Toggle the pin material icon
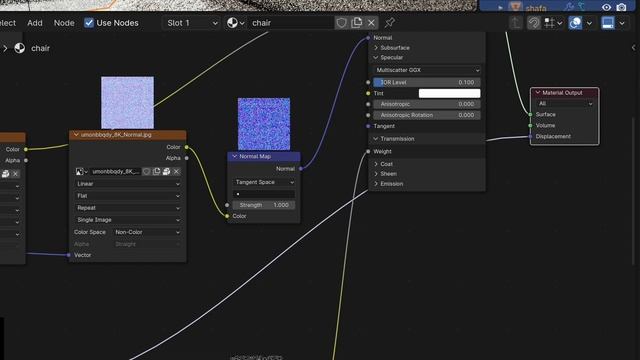The height and width of the screenshot is (360, 640). 389,23
